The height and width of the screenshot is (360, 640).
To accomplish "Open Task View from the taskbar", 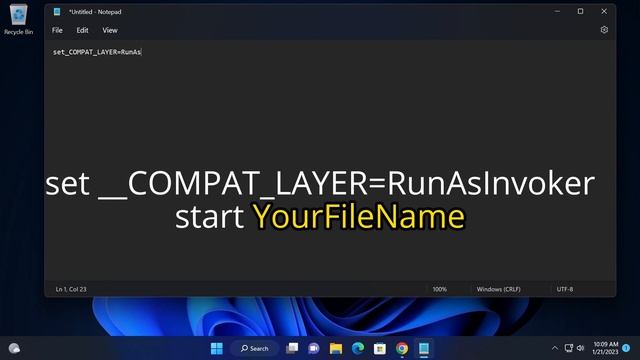I will click(292, 348).
